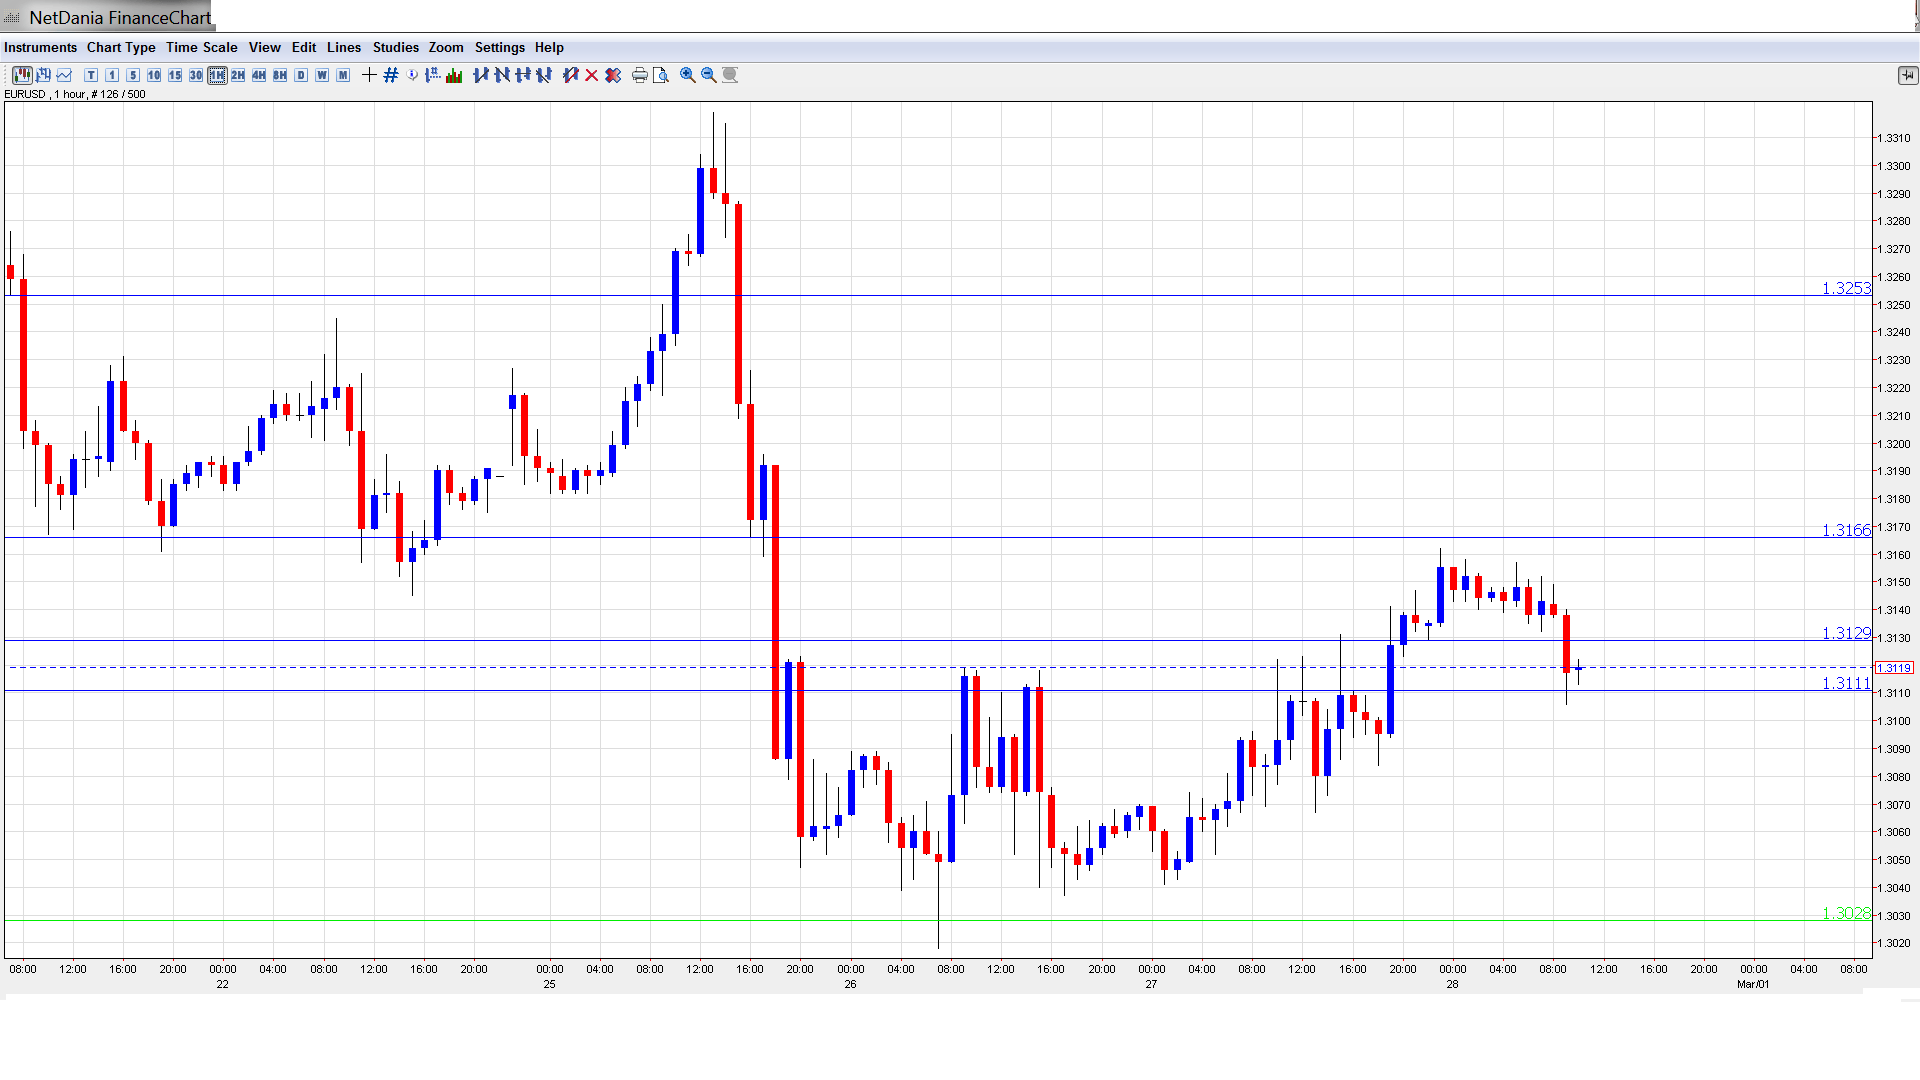Open the Studies menu

pyautogui.click(x=395, y=47)
